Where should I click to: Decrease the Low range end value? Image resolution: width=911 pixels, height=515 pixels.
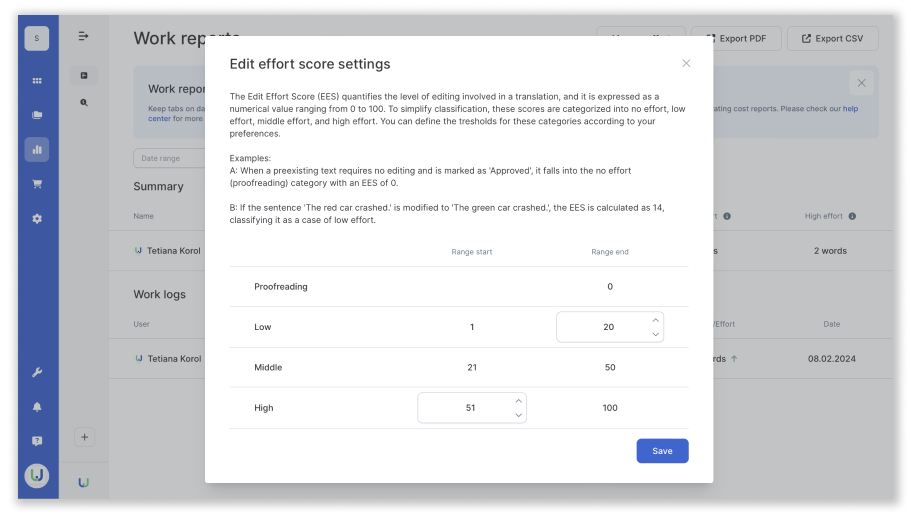point(655,334)
